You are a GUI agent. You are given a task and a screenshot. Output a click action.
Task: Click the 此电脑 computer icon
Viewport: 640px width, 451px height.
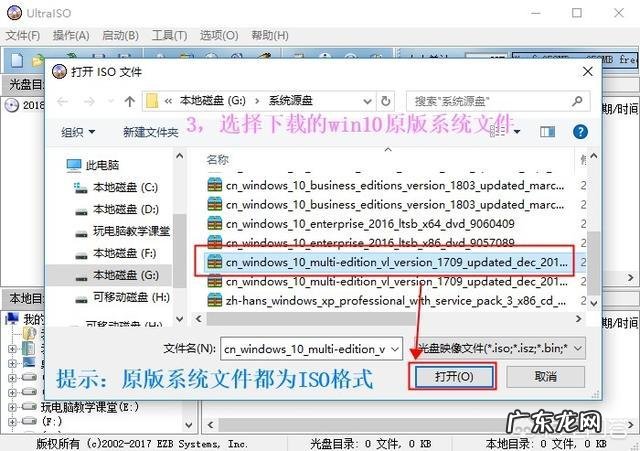74,165
